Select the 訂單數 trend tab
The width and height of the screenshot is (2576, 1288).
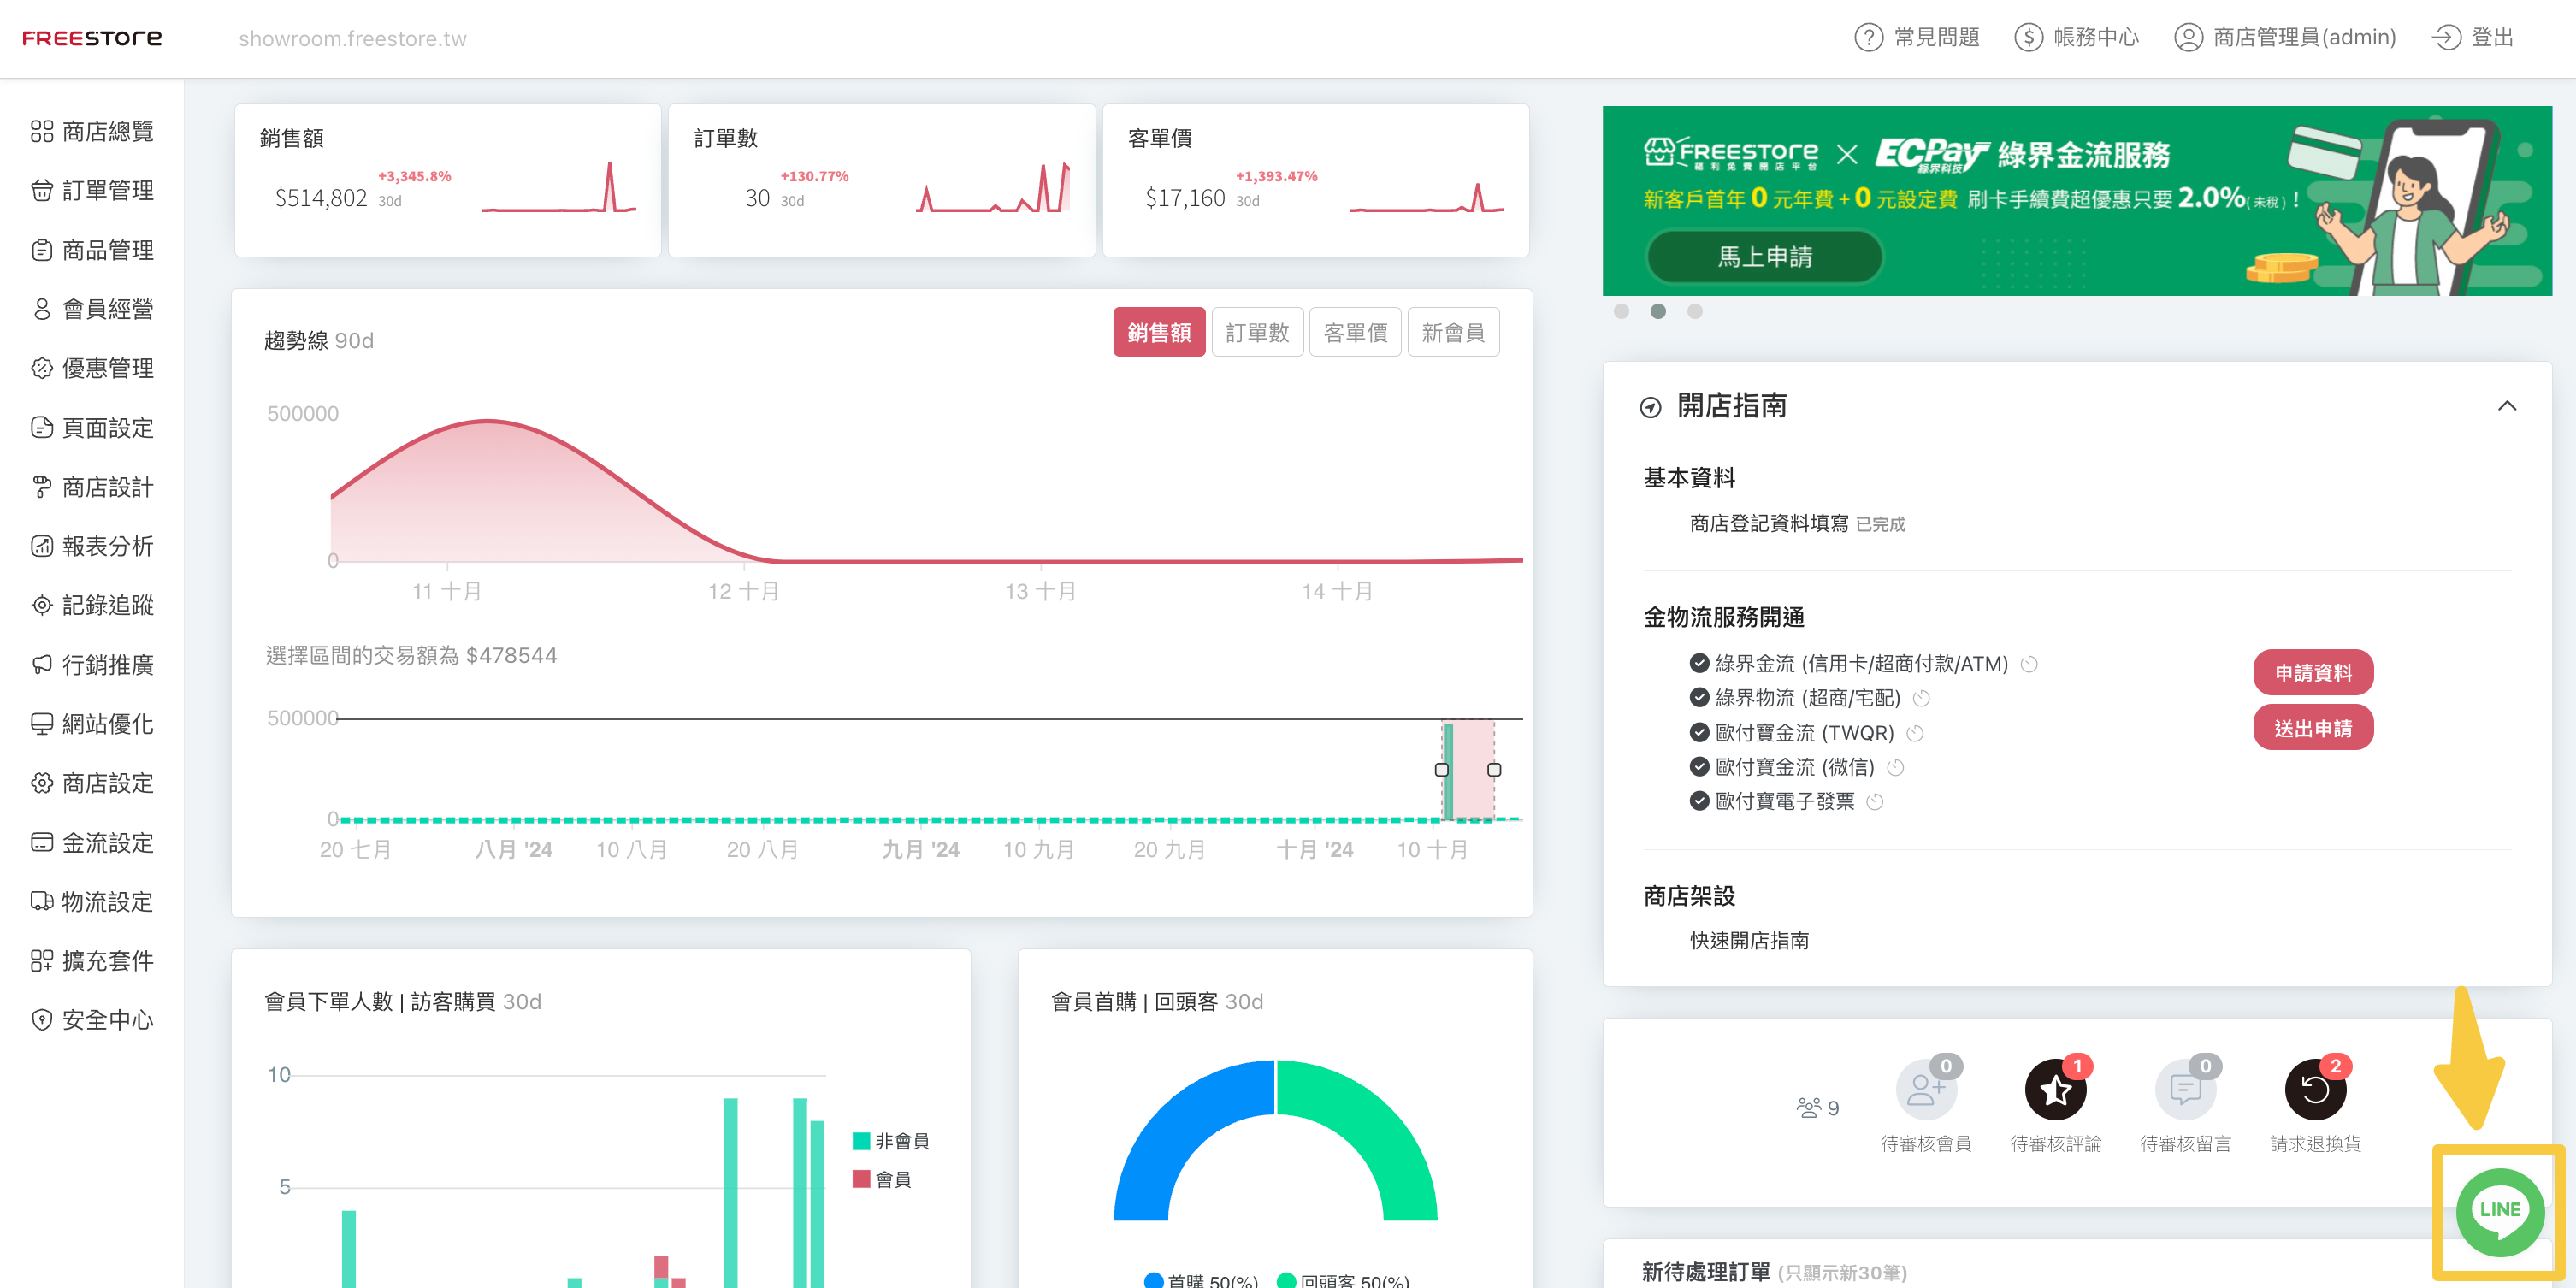click(x=1257, y=332)
